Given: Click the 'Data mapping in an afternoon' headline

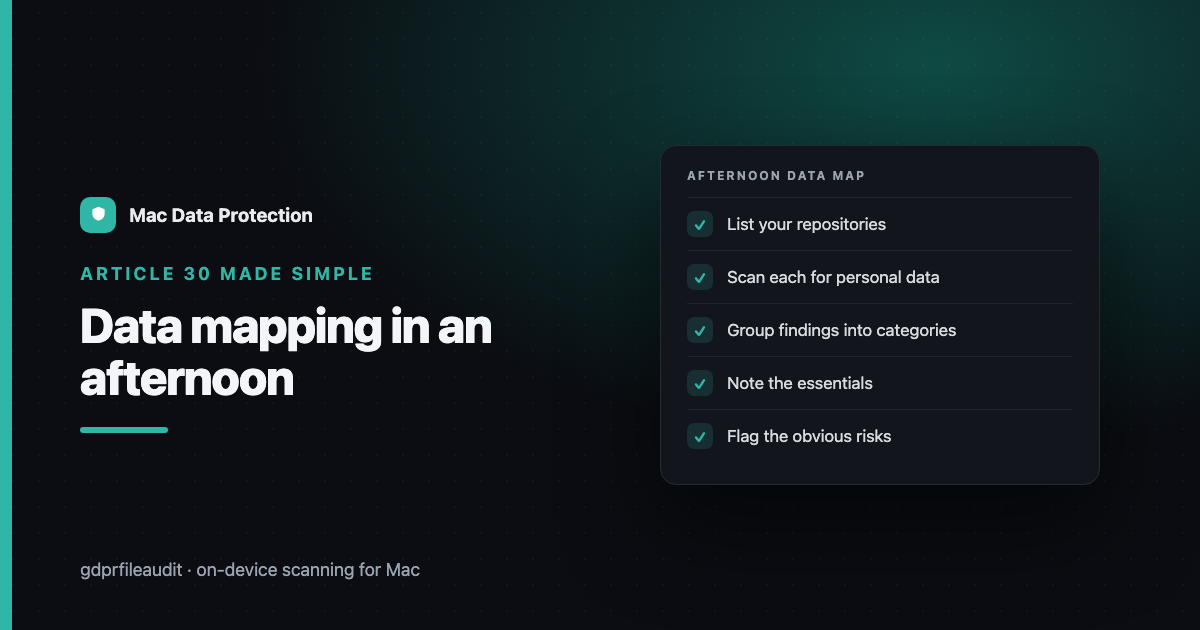Looking at the screenshot, I should click(x=286, y=354).
